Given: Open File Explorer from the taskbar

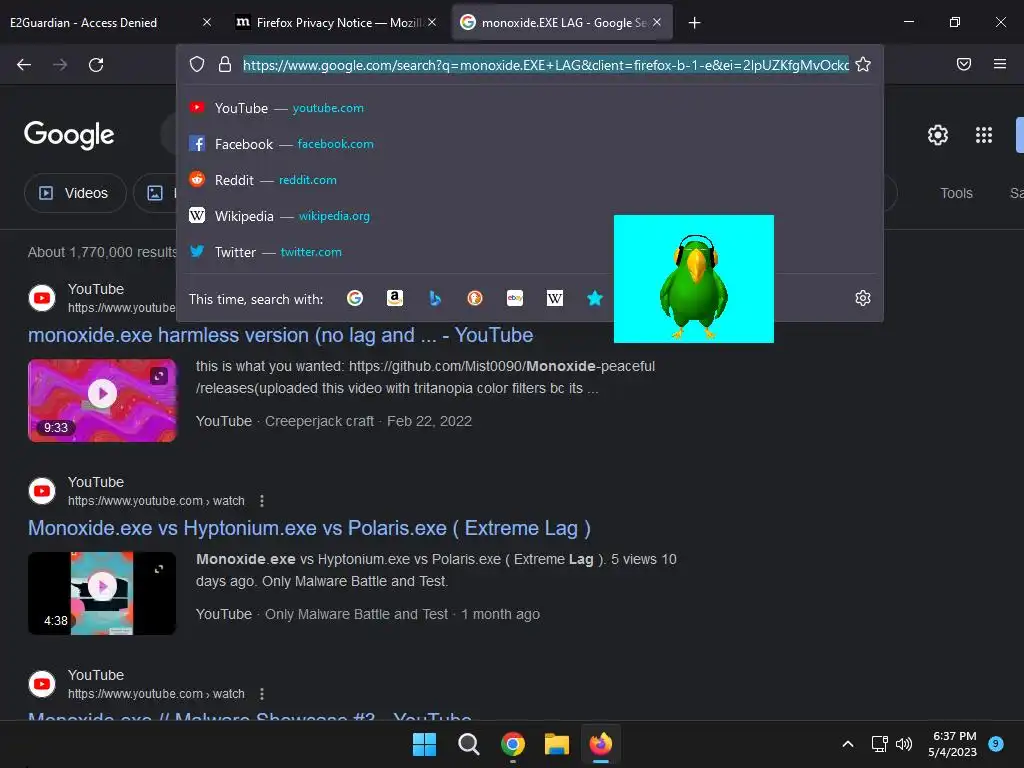Looking at the screenshot, I should pyautogui.click(x=557, y=744).
